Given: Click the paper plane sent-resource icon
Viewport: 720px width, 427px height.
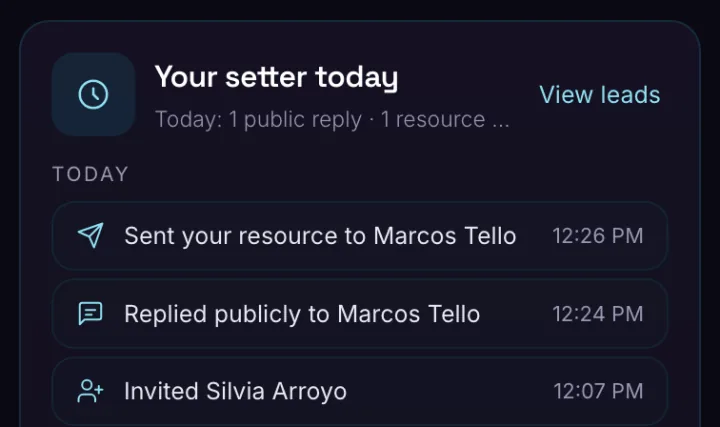Looking at the screenshot, I should [90, 236].
